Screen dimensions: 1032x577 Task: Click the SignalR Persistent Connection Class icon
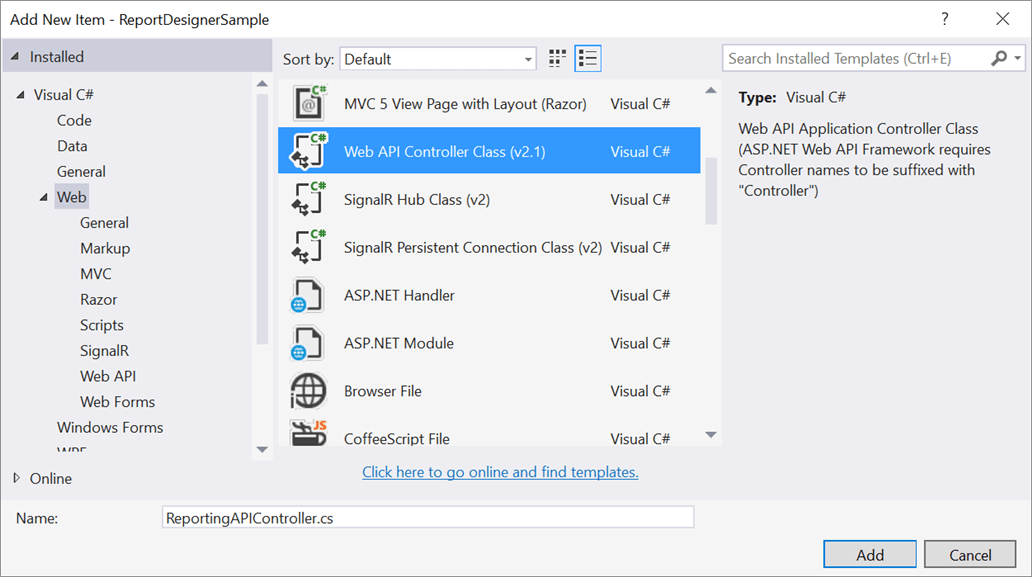click(x=309, y=247)
